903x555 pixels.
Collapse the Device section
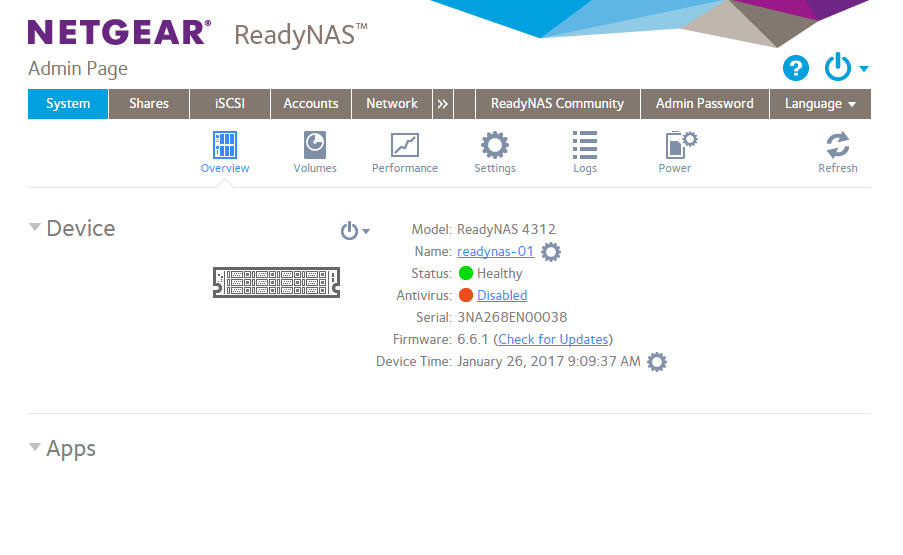coord(35,227)
